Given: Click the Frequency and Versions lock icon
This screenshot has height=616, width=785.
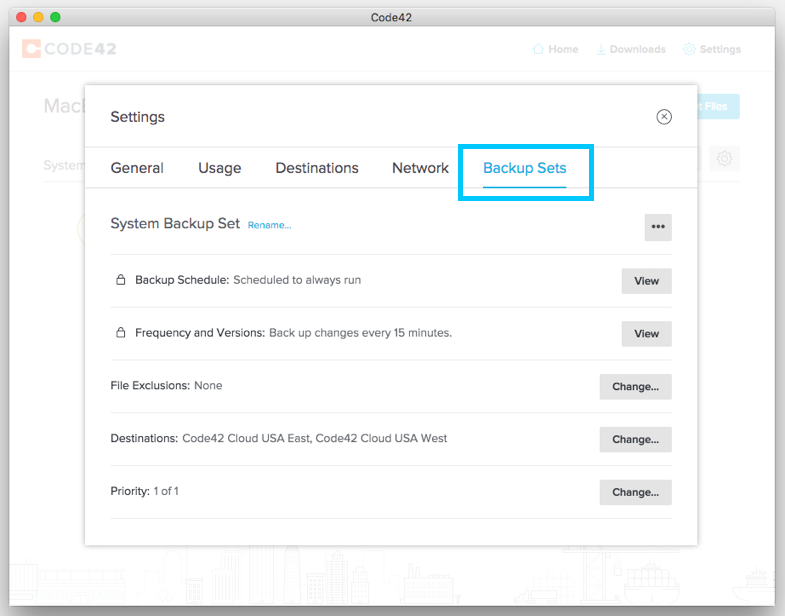Looking at the screenshot, I should pos(120,333).
